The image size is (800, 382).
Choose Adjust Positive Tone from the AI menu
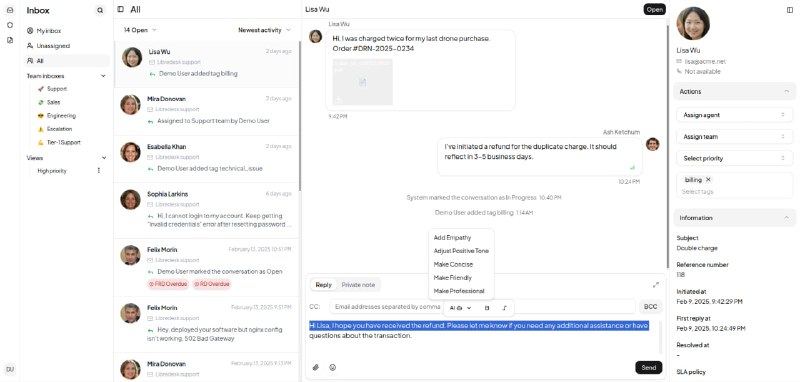click(461, 251)
